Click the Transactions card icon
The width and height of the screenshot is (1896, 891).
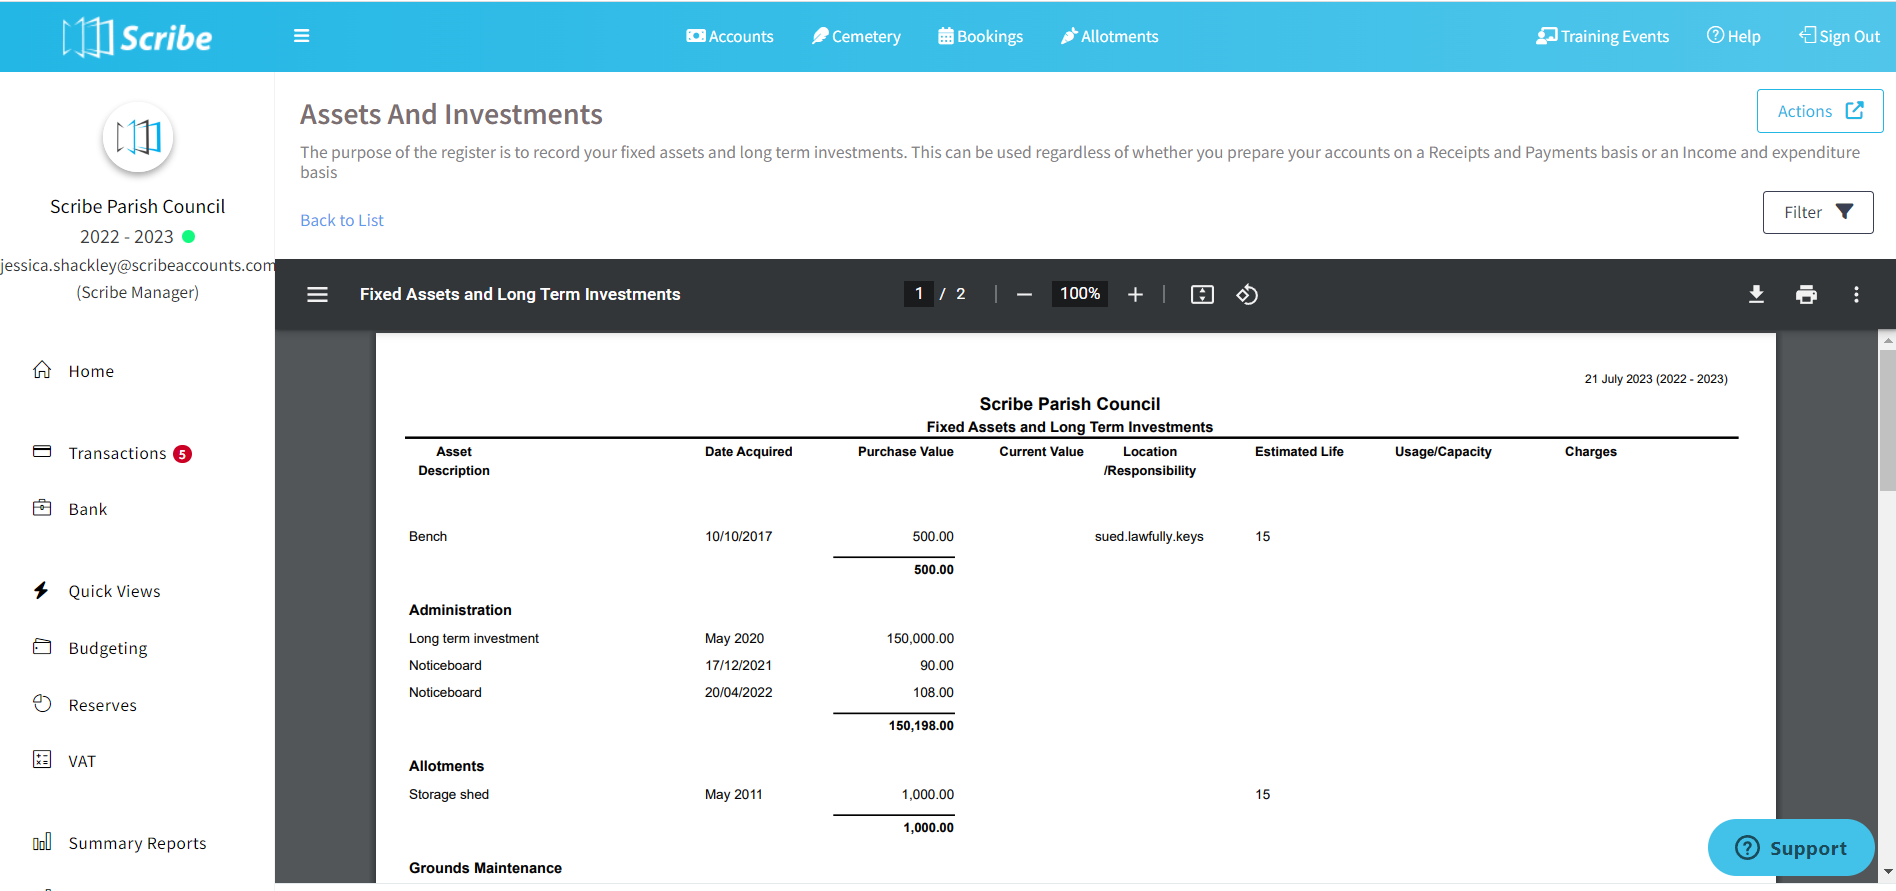coord(42,451)
